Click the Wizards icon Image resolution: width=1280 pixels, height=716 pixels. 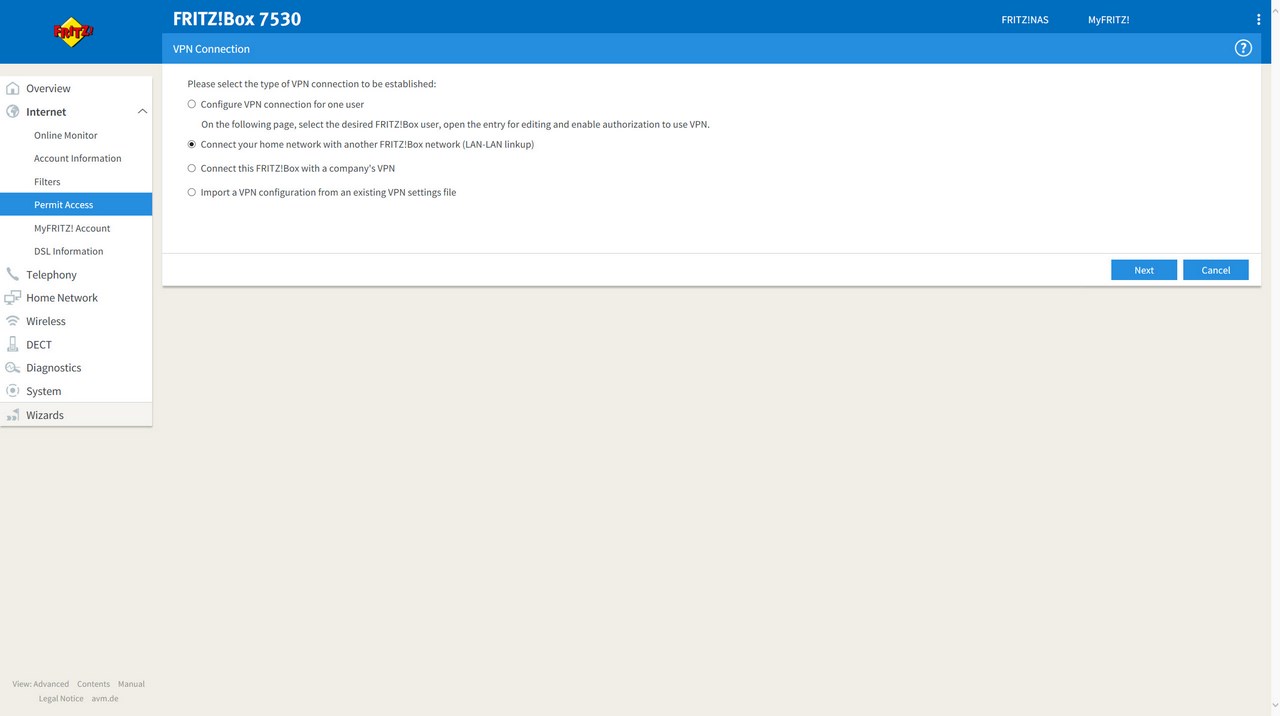click(x=13, y=415)
